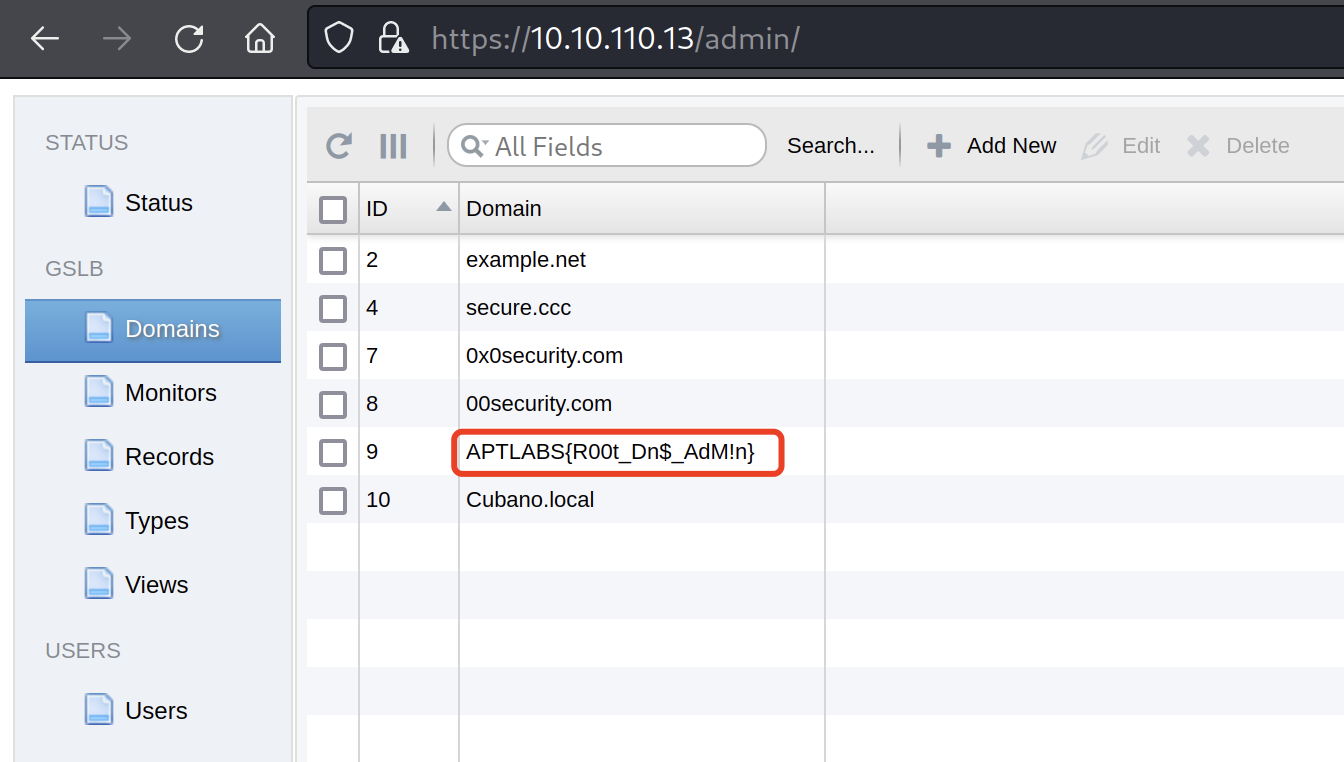1344x762 pixels.
Task: Check the box for example.net row
Action: click(x=333, y=261)
